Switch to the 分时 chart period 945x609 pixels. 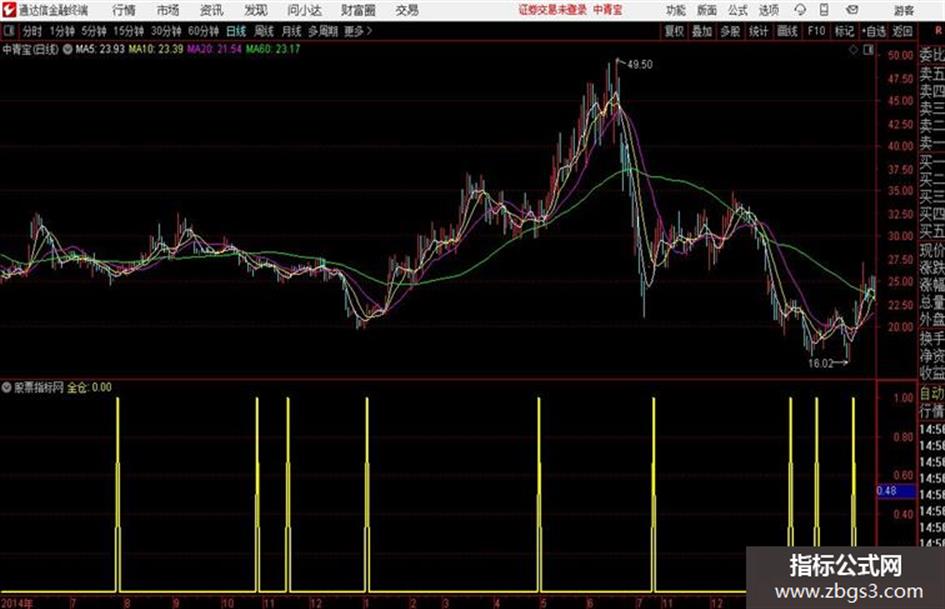(32, 31)
